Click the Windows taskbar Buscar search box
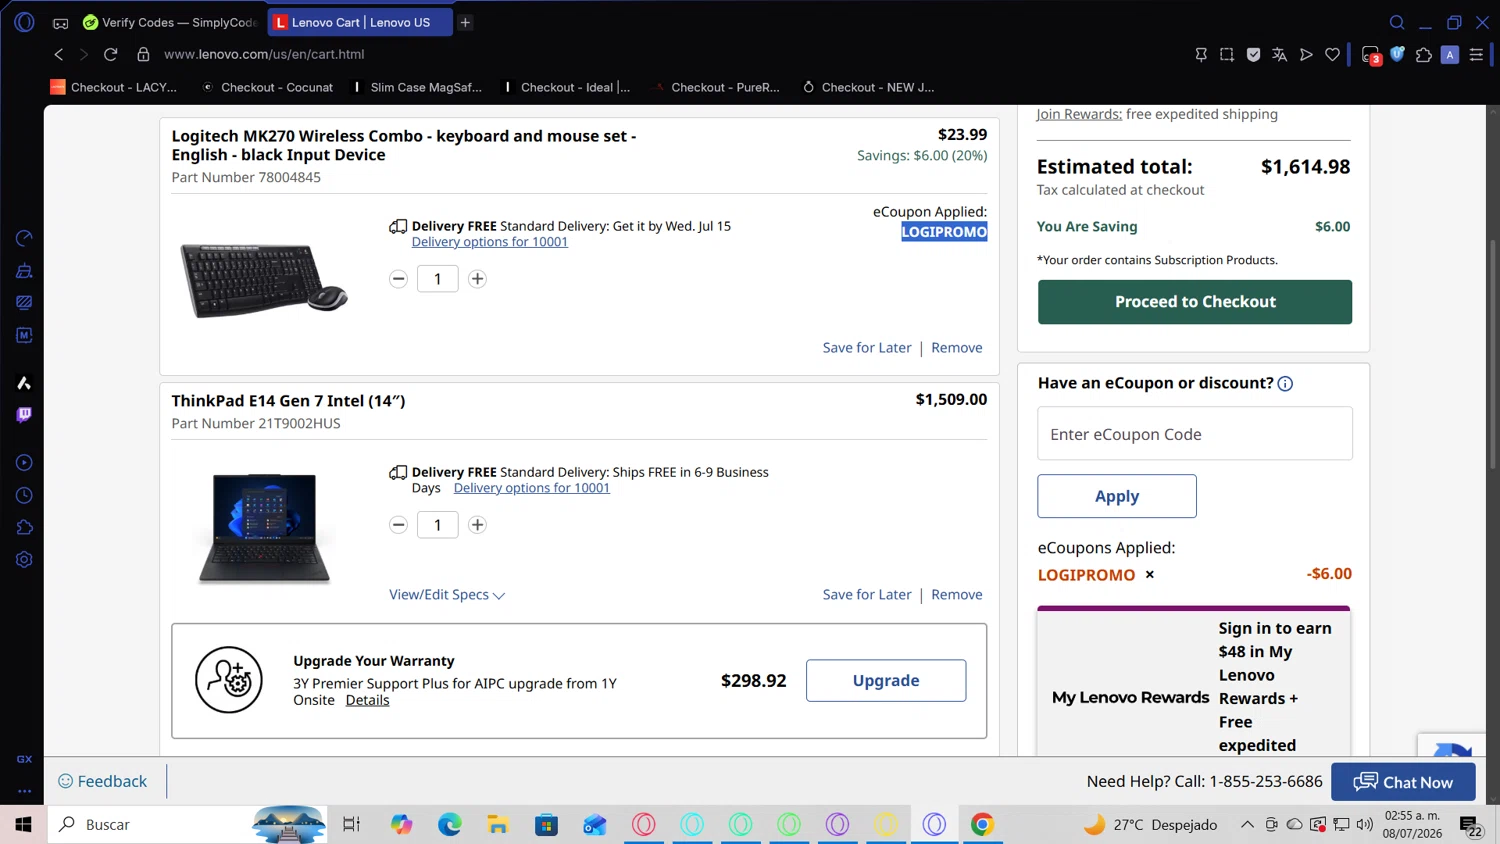This screenshot has height=844, width=1500. [x=188, y=824]
